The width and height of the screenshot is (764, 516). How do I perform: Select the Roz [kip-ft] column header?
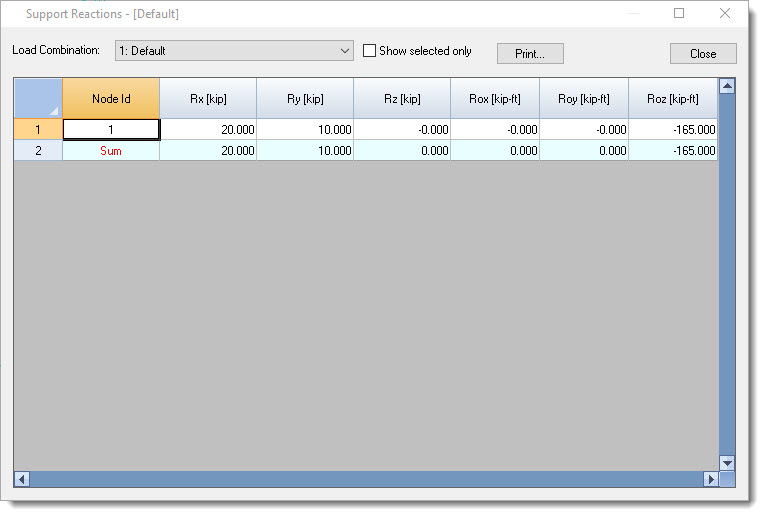coord(672,99)
